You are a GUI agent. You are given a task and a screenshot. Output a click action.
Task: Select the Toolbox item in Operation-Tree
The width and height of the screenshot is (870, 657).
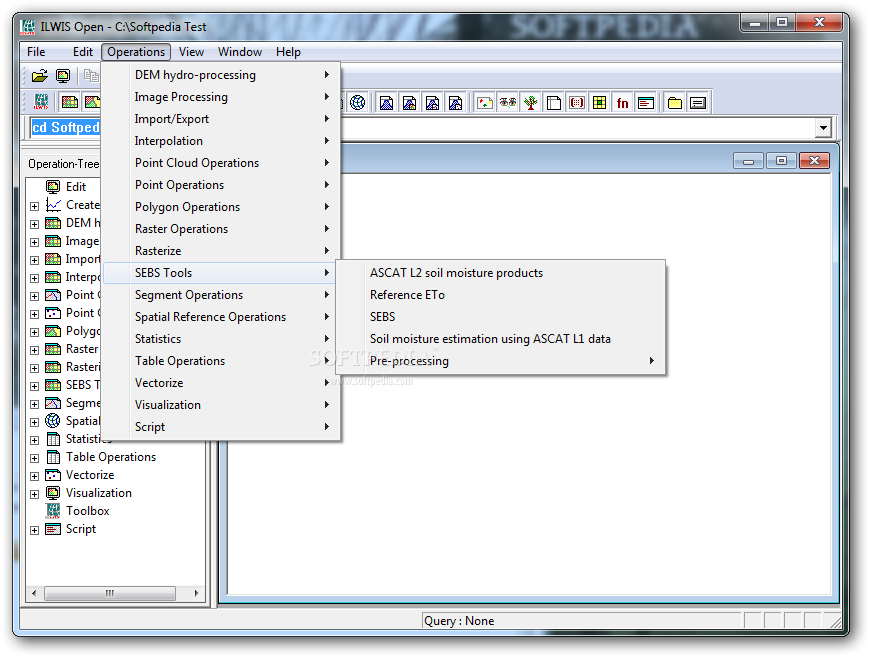(x=88, y=511)
